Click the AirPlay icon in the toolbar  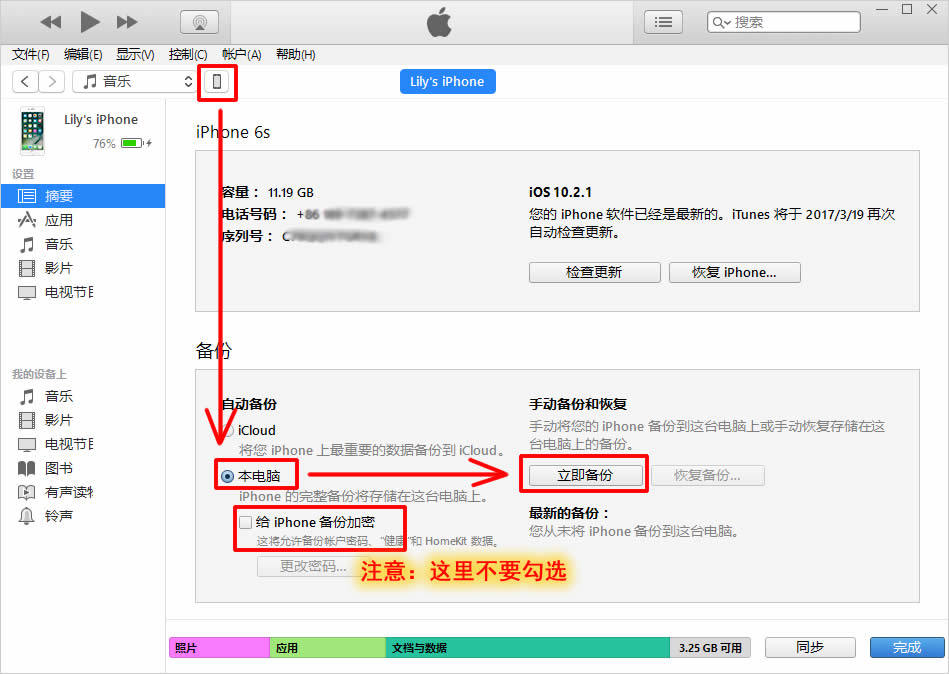coord(198,21)
